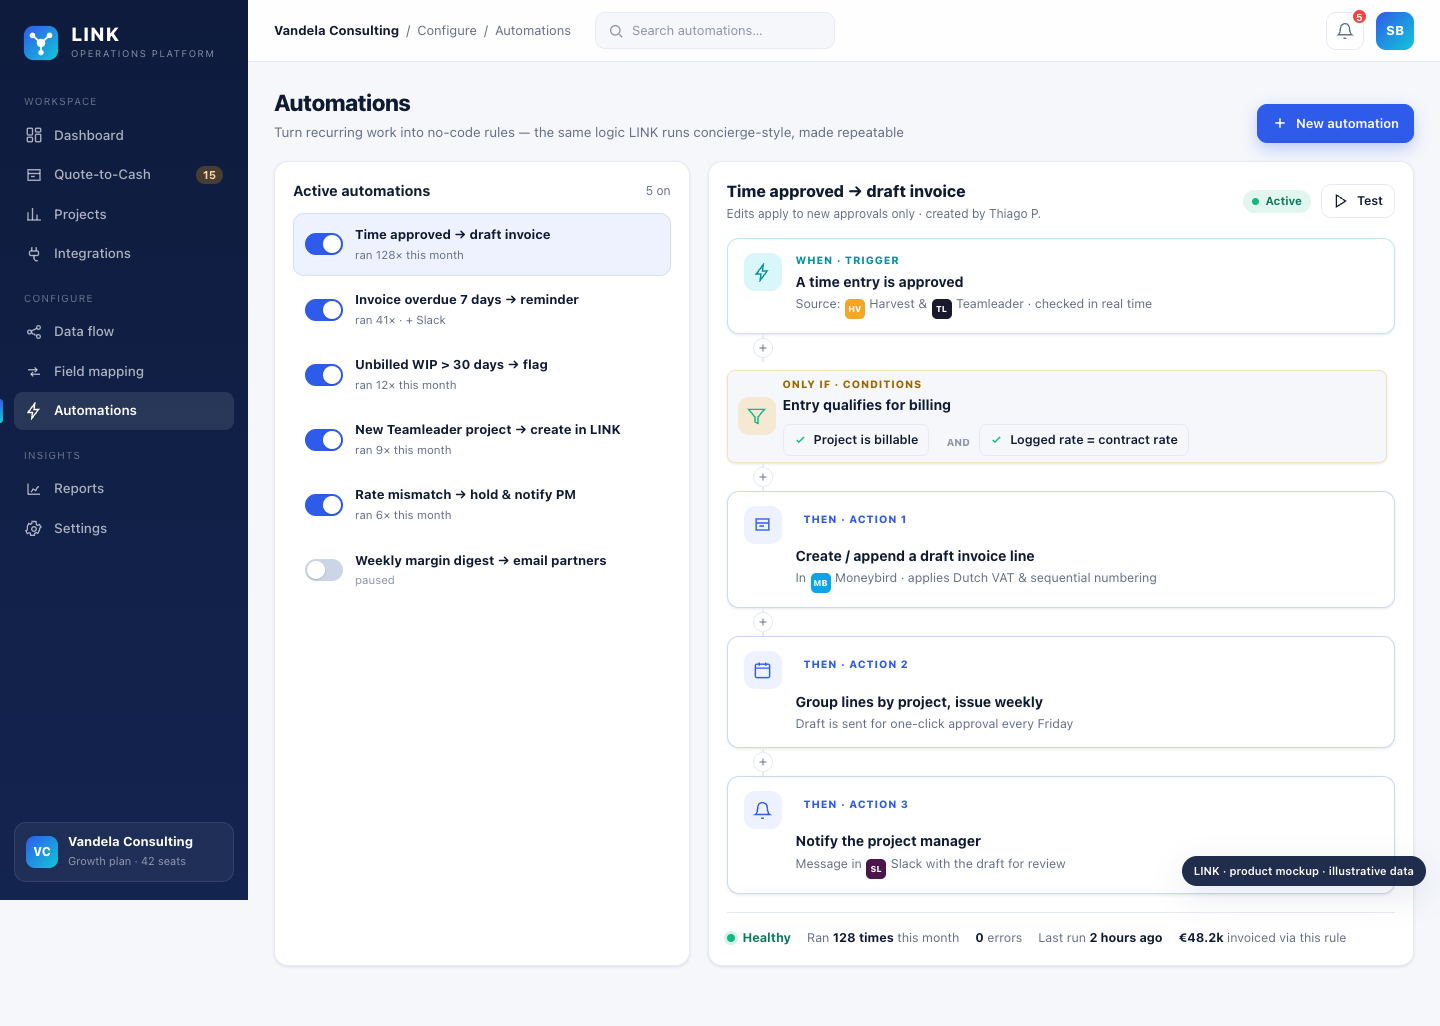The width and height of the screenshot is (1440, 1026).
Task: Click the search magnifier icon
Action: point(616,31)
